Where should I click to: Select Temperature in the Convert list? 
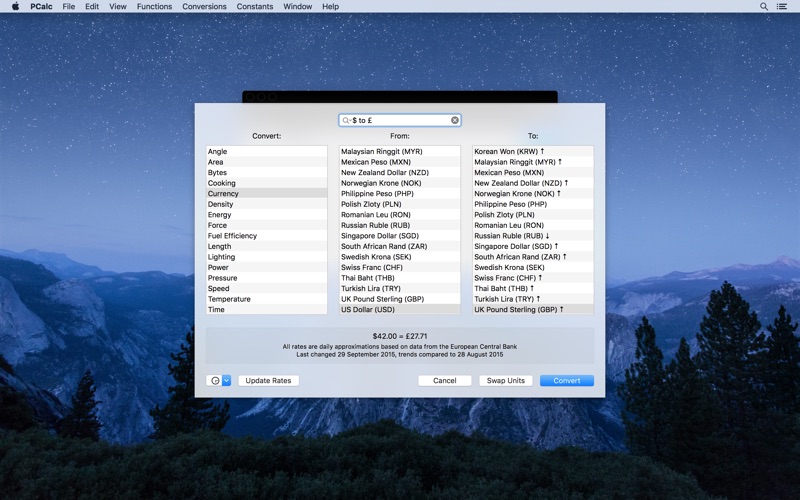pyautogui.click(x=229, y=299)
